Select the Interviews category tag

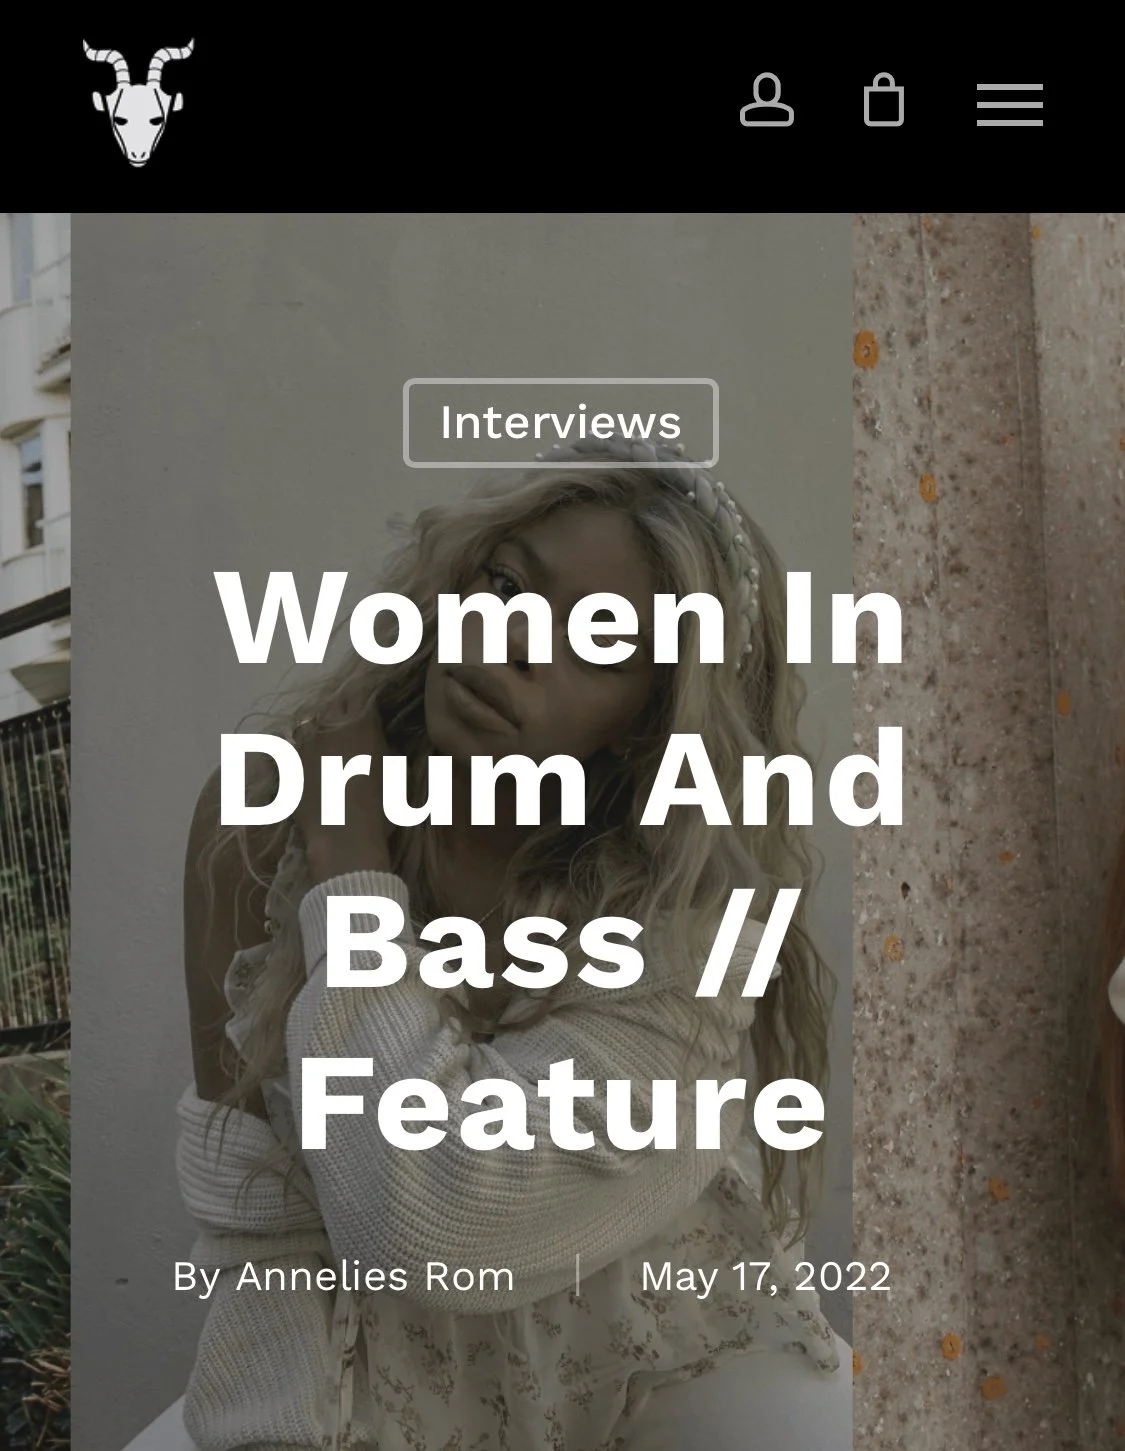561,422
